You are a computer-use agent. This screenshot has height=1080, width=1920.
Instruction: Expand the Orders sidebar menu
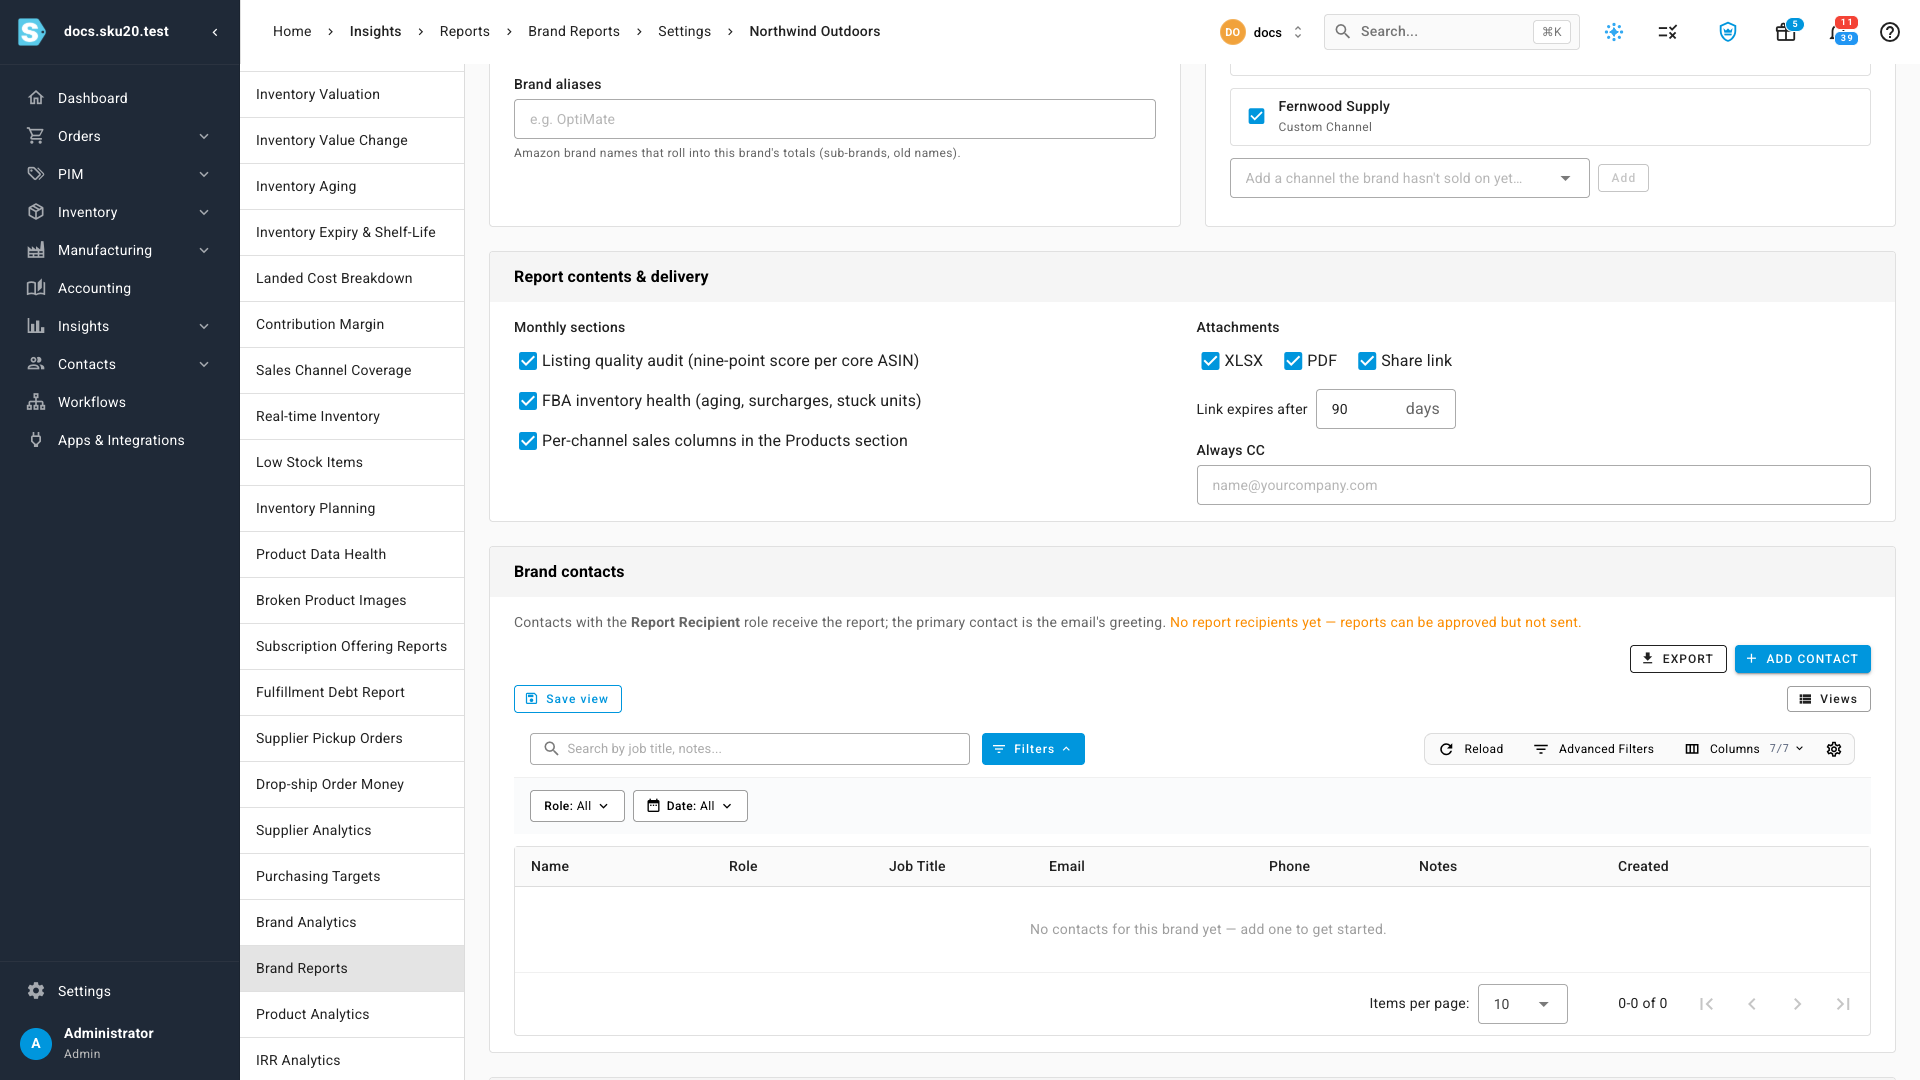pyautogui.click(x=120, y=136)
